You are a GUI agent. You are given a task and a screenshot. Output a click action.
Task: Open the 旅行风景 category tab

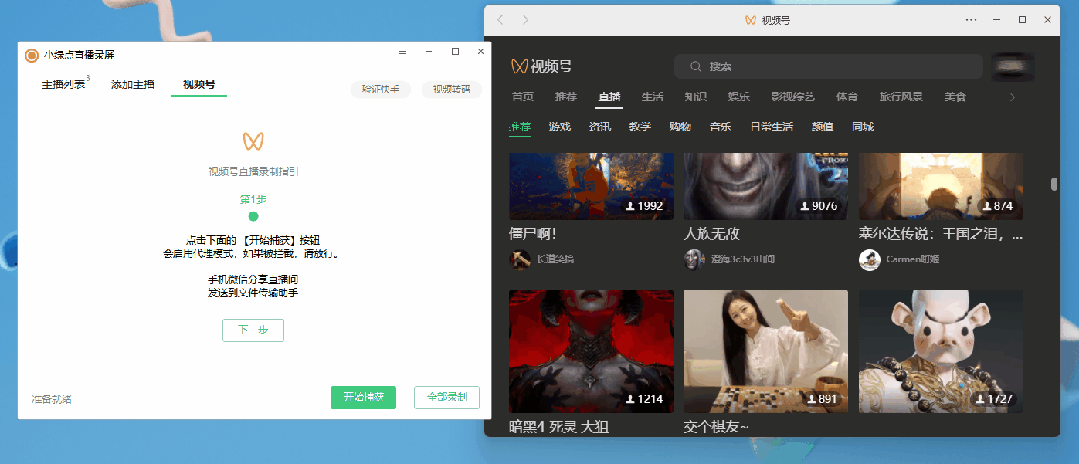pyautogui.click(x=901, y=97)
